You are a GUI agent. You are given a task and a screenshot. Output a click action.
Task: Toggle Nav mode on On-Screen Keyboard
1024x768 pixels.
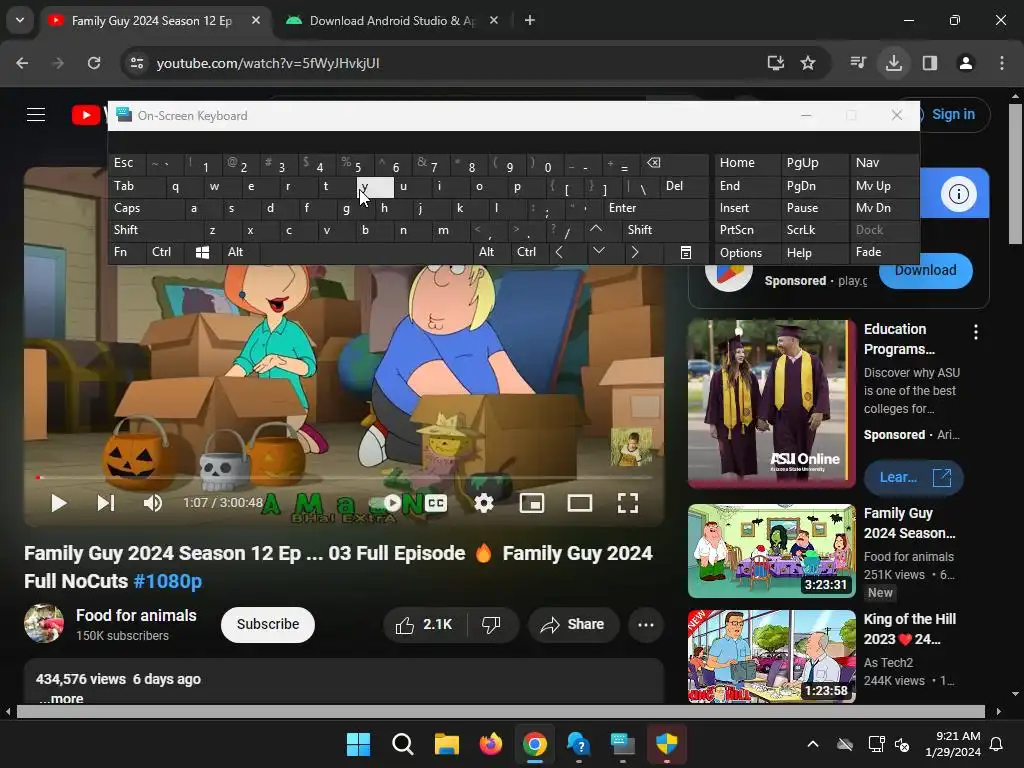pos(884,163)
